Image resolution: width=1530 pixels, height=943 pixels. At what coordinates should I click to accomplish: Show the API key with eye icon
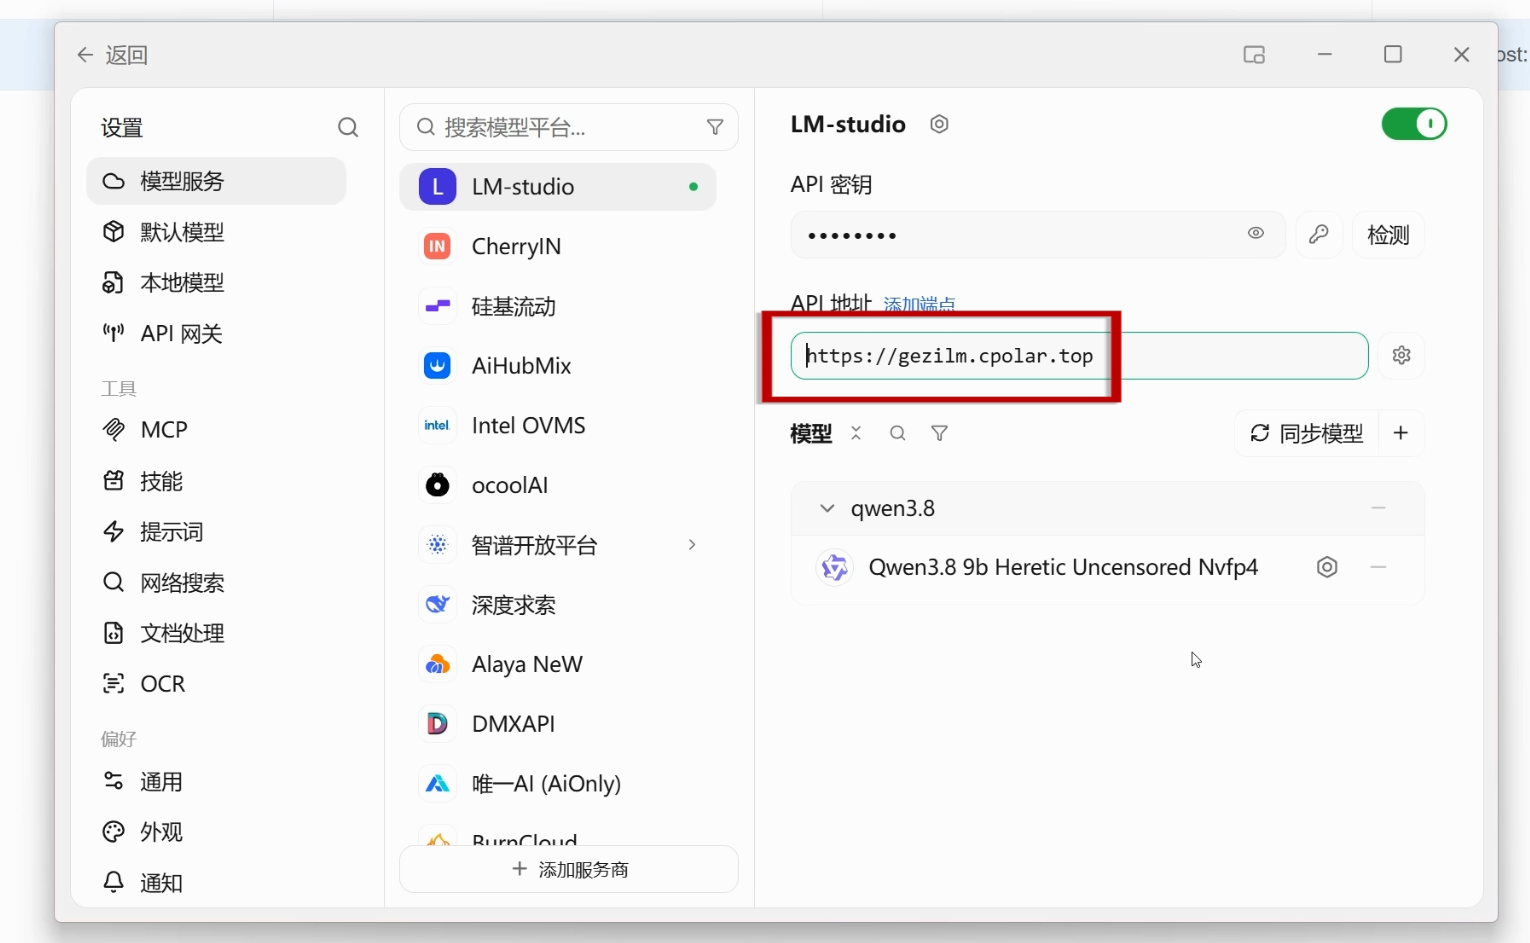(x=1256, y=233)
